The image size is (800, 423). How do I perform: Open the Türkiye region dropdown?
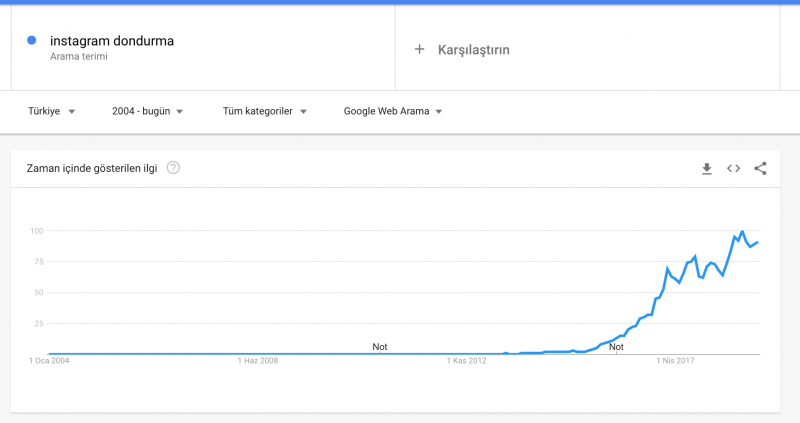[52, 111]
